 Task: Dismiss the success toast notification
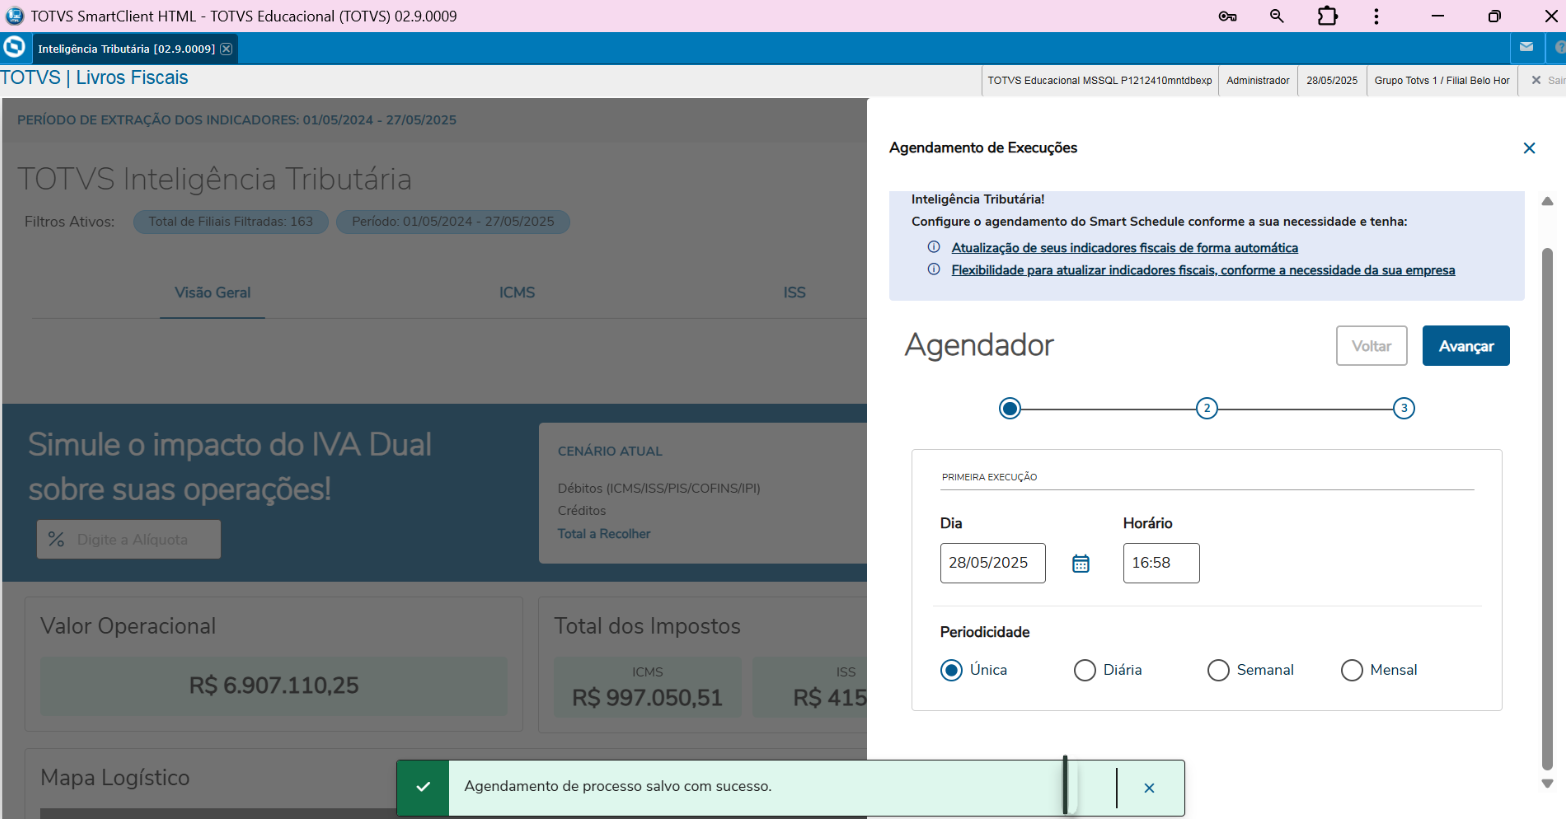tap(1149, 788)
